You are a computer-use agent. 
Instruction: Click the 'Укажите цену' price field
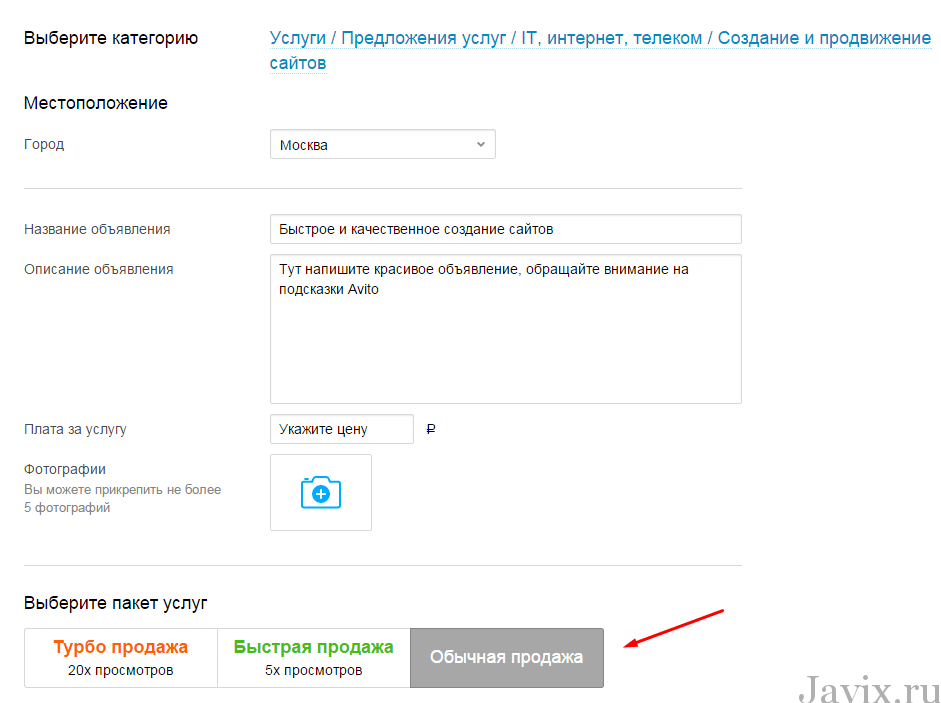[342, 429]
